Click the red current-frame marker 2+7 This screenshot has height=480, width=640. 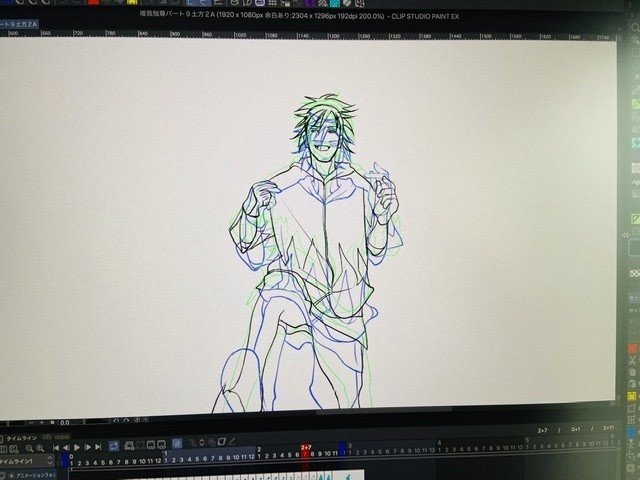click(306, 452)
